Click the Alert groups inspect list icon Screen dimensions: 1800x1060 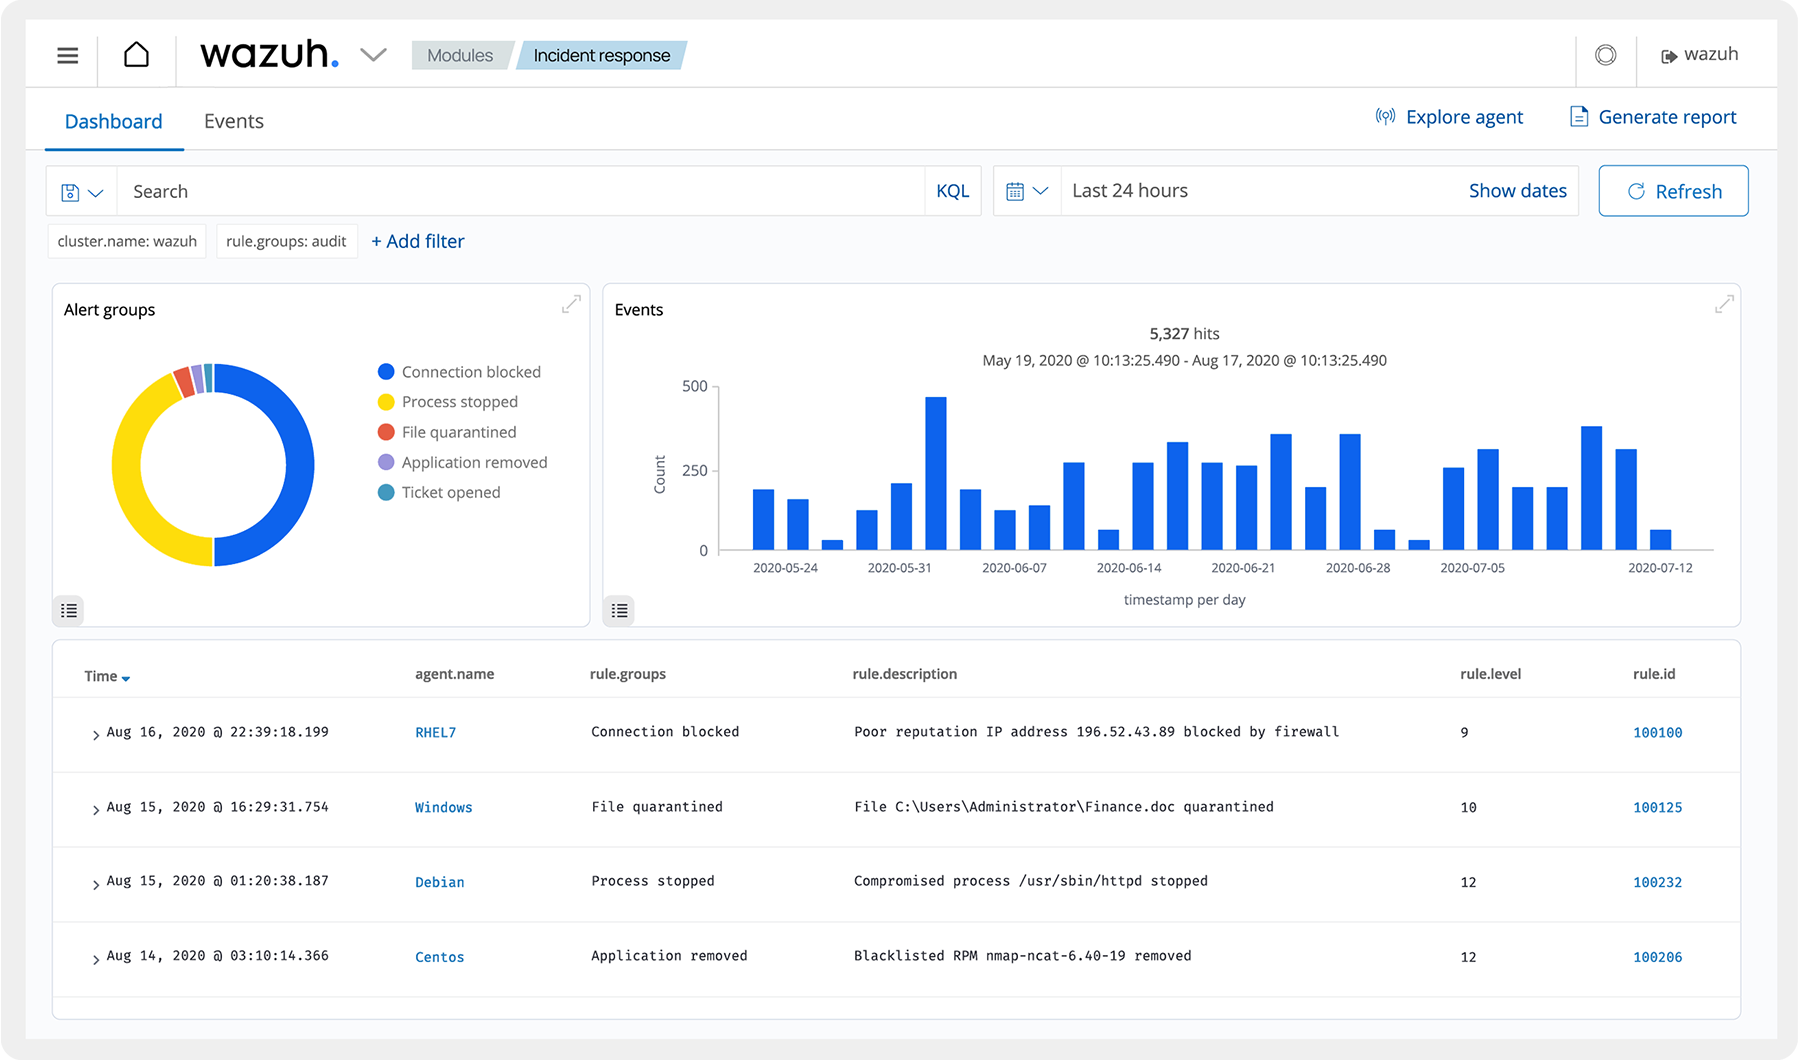pyautogui.click(x=68, y=610)
